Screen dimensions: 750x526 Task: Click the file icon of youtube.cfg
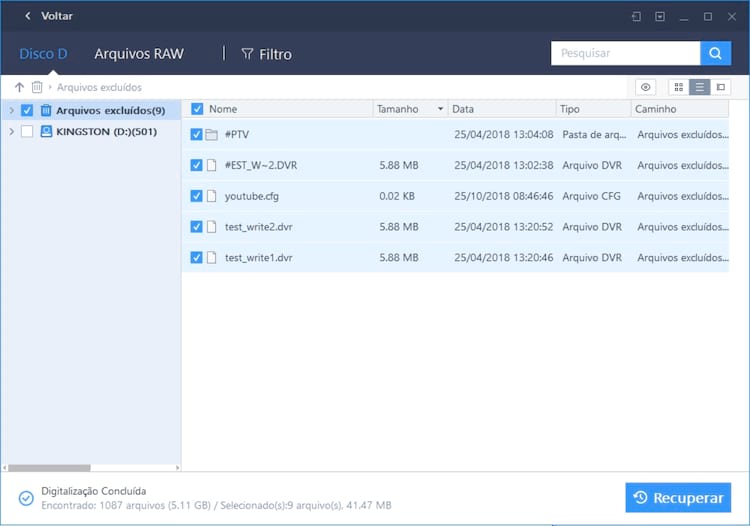(x=211, y=196)
